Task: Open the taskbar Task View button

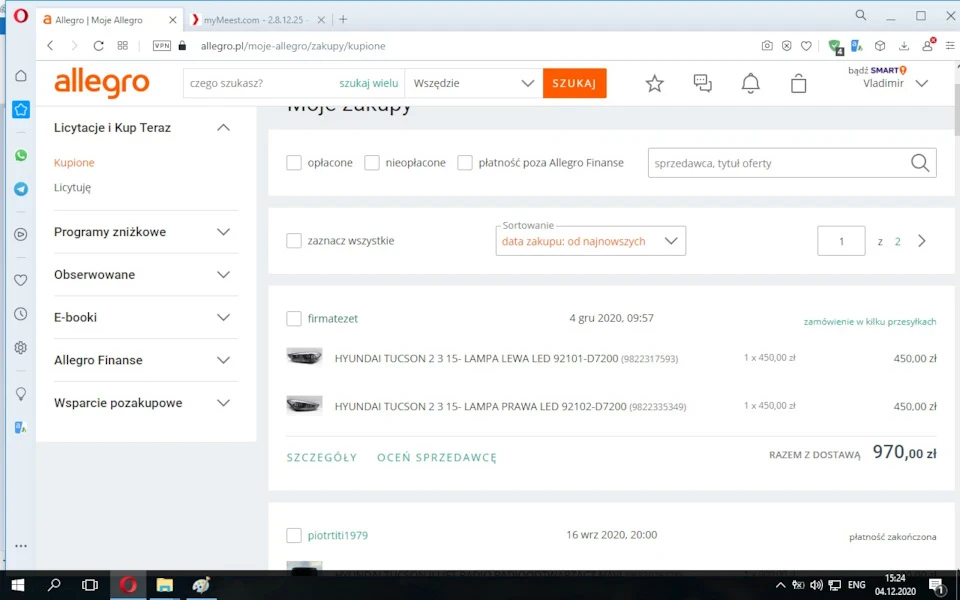Action: [90, 585]
